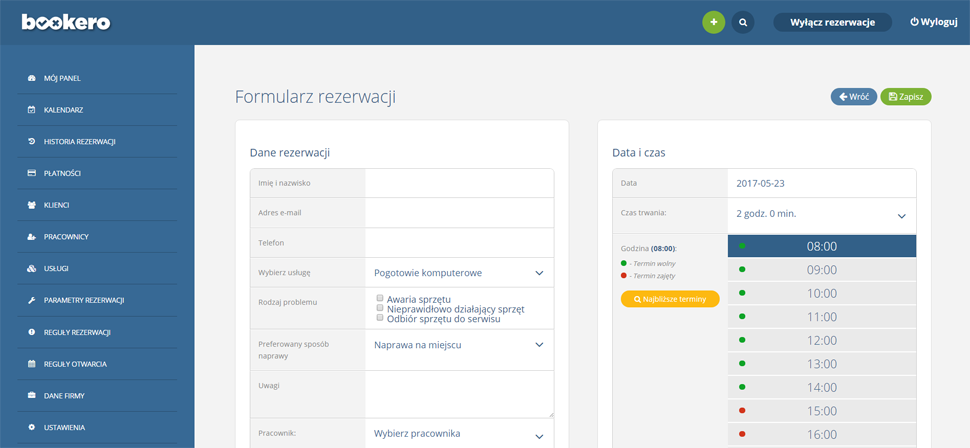Click the green plus add icon
Screen dimensions: 970x448
(x=713, y=22)
